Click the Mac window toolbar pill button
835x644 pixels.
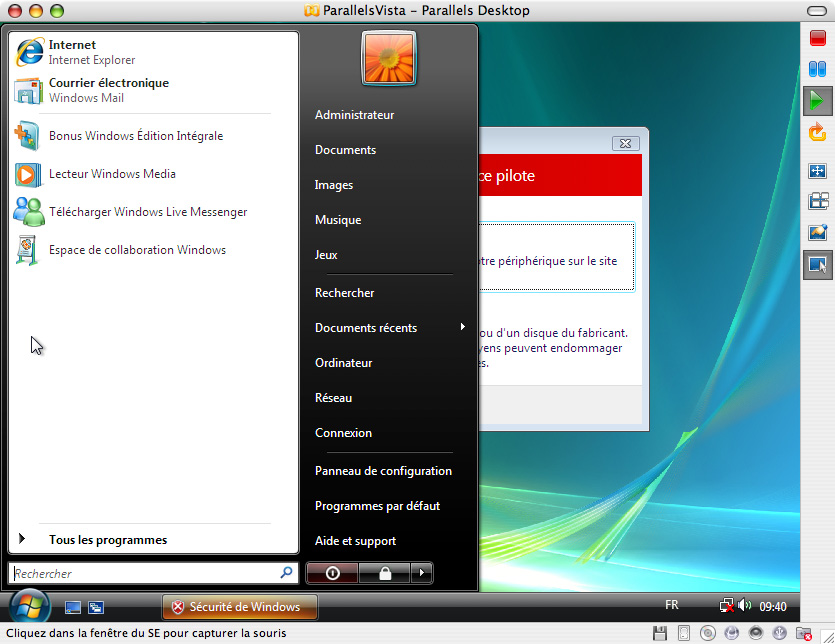pyautogui.click(x=817, y=11)
